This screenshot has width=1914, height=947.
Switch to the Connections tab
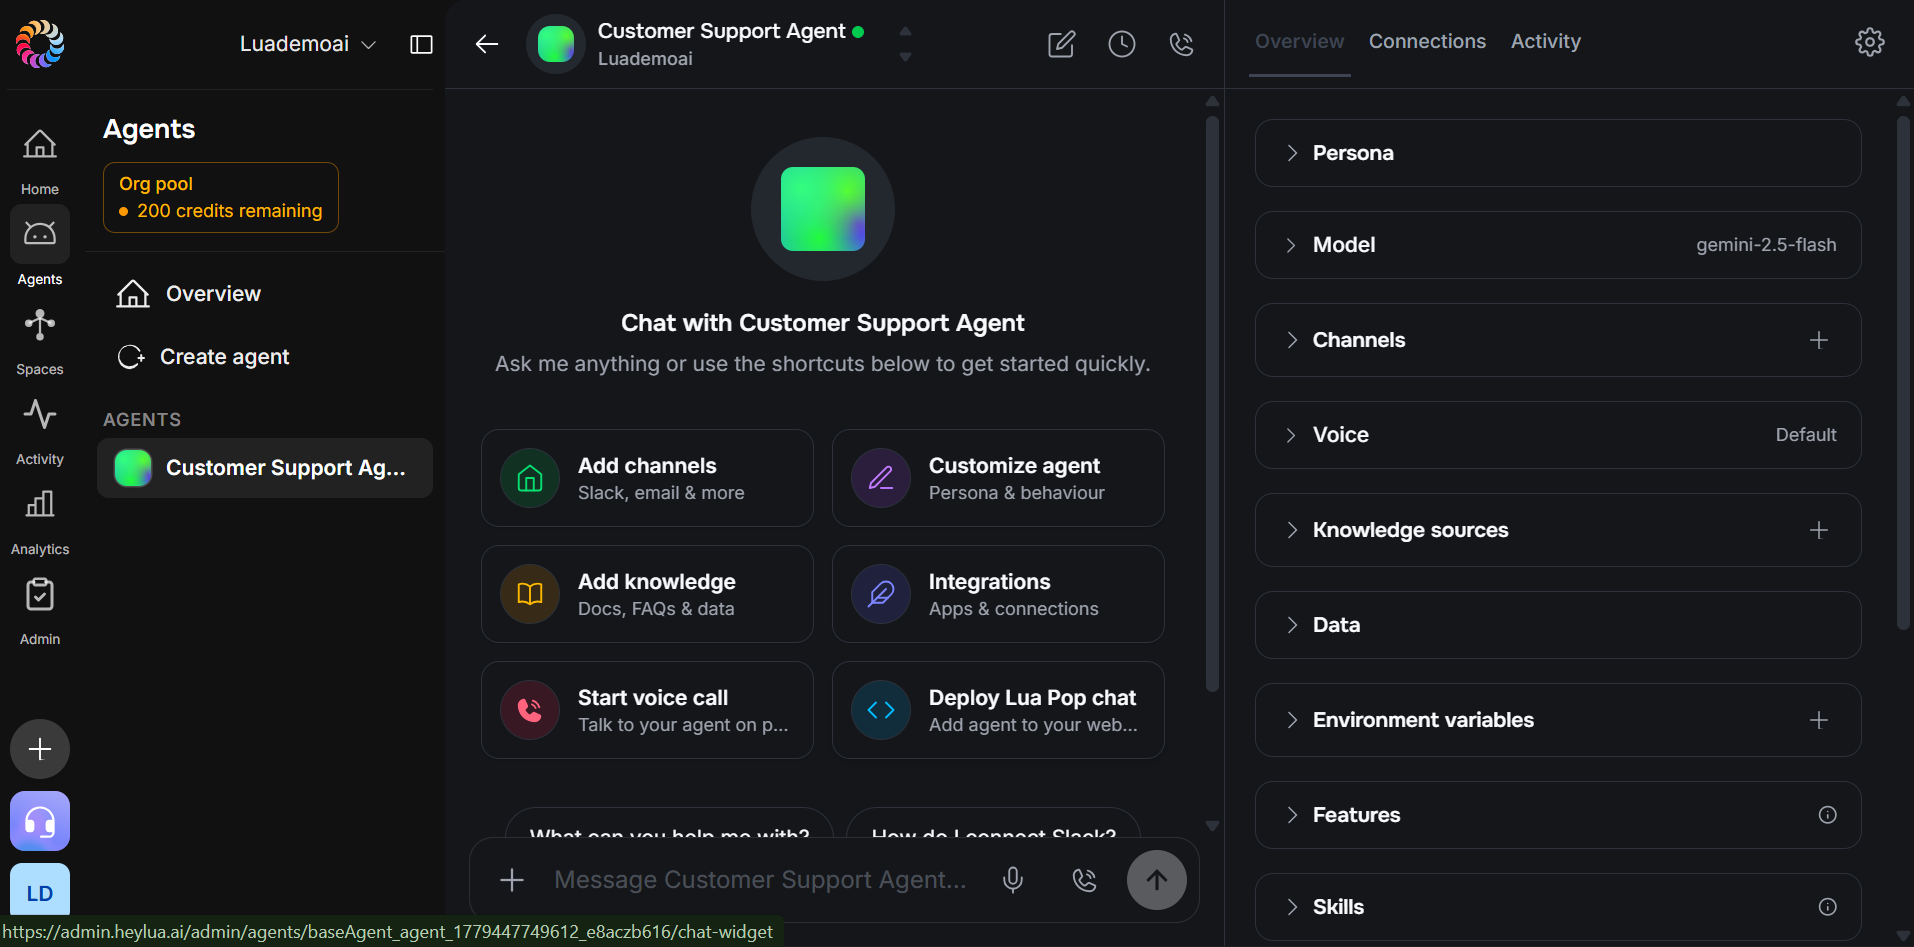[x=1427, y=41]
